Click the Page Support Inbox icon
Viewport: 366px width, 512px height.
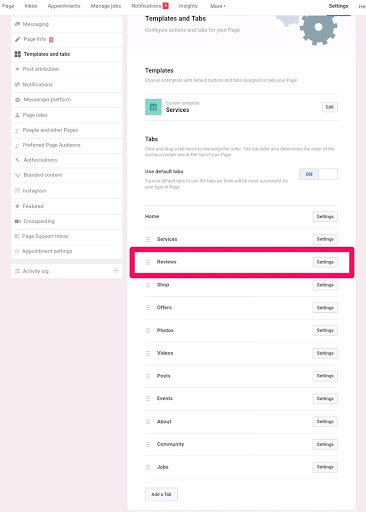pyautogui.click(x=17, y=236)
